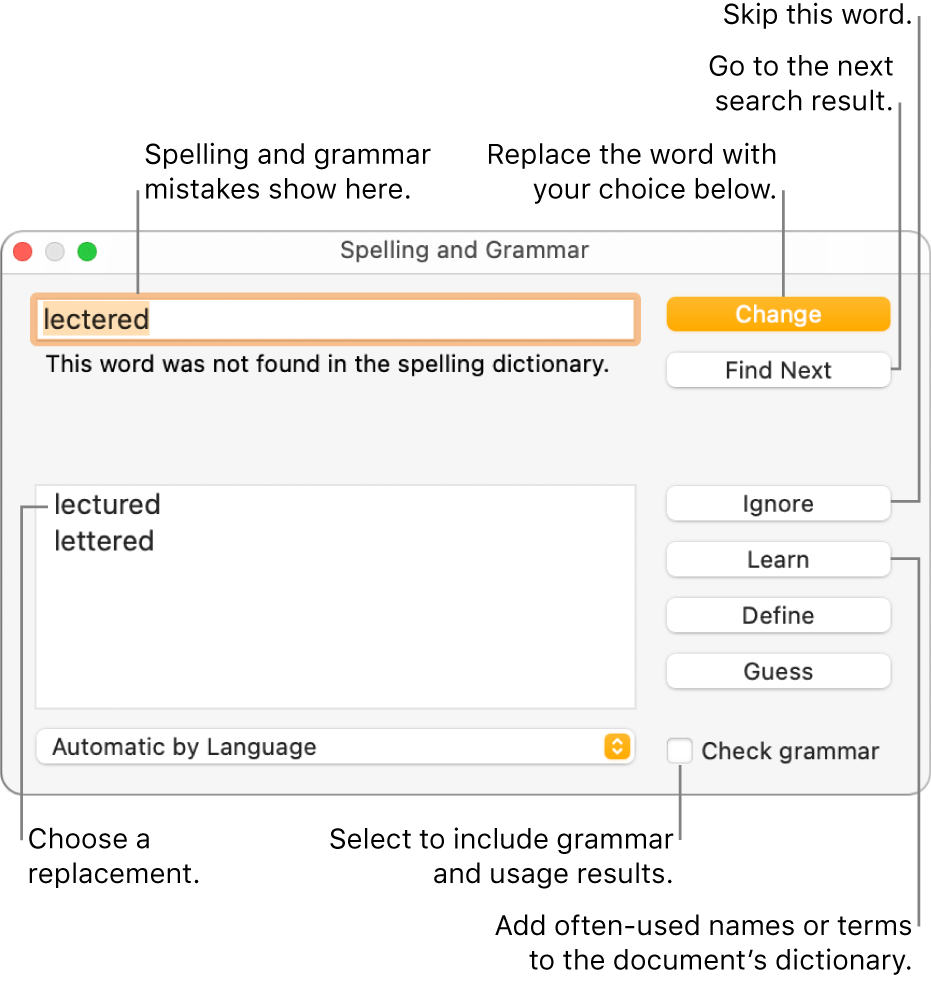931x982 pixels.
Task: Open the definition with the Define button
Action: [778, 615]
